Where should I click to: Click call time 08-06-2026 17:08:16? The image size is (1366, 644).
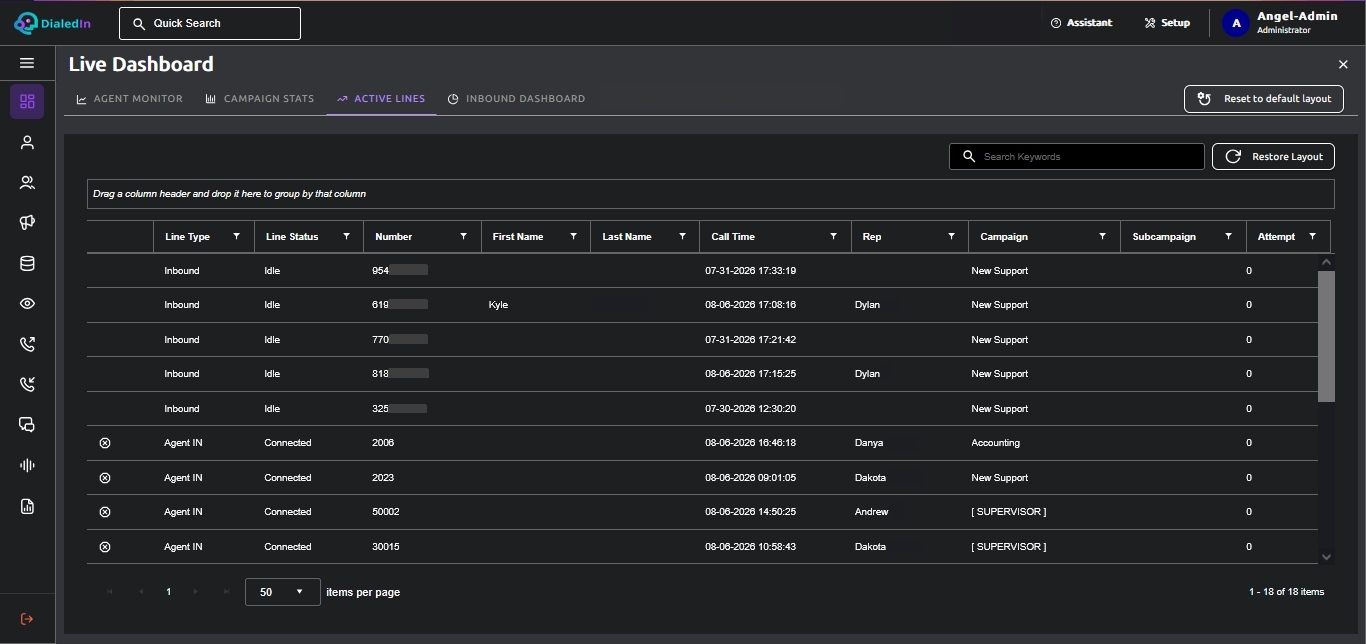(751, 305)
